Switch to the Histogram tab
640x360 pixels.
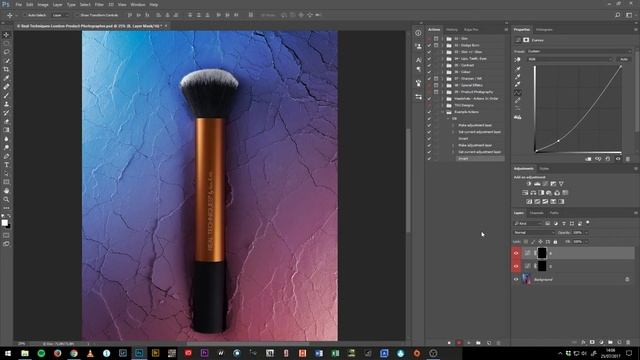[x=544, y=30]
